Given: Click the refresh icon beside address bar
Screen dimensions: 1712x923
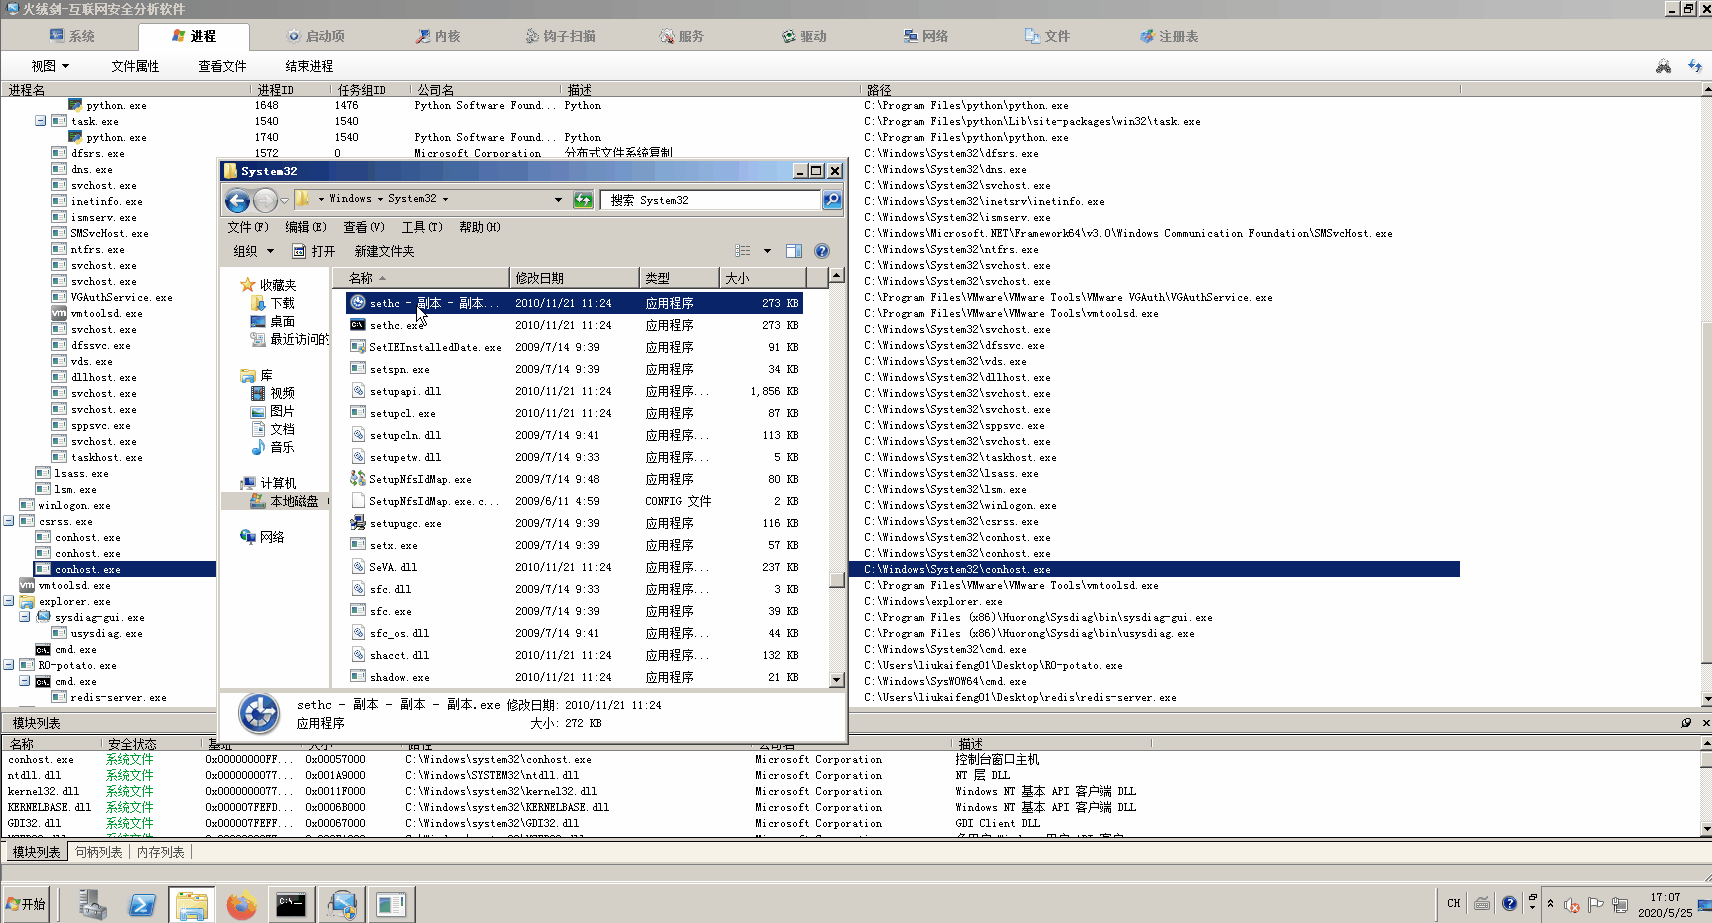Looking at the screenshot, I should click(x=583, y=200).
